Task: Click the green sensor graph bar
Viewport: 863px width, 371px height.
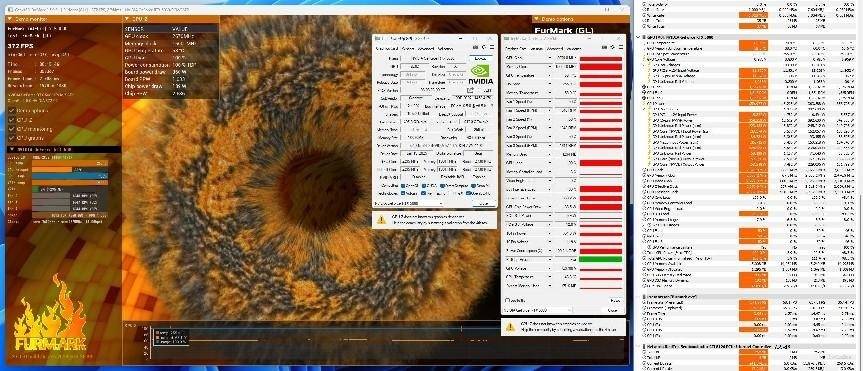Action: (x=600, y=259)
